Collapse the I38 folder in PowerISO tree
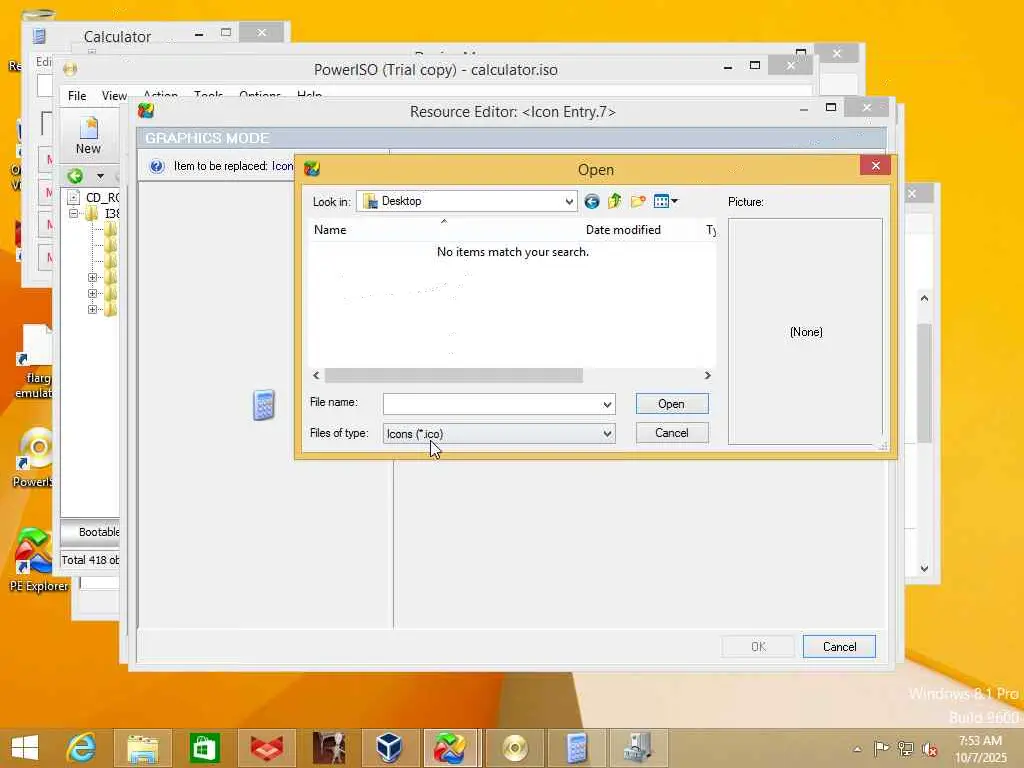Screen dimensions: 1024x768 (x=74, y=214)
